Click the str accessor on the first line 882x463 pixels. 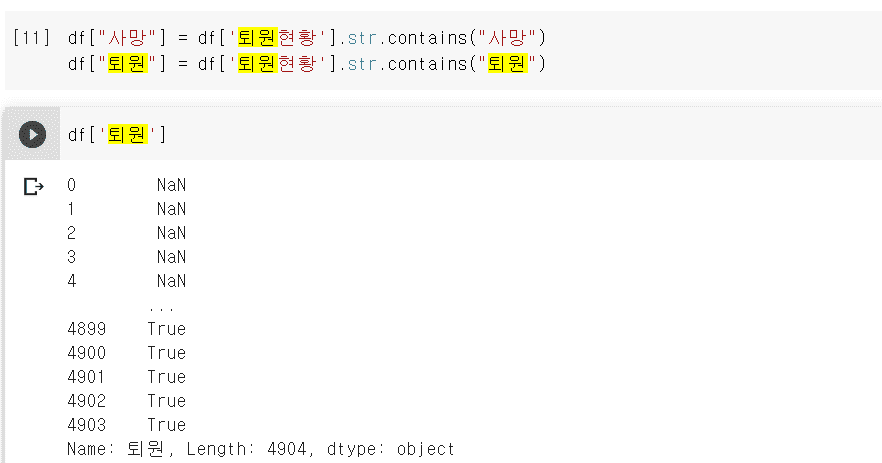click(362, 38)
